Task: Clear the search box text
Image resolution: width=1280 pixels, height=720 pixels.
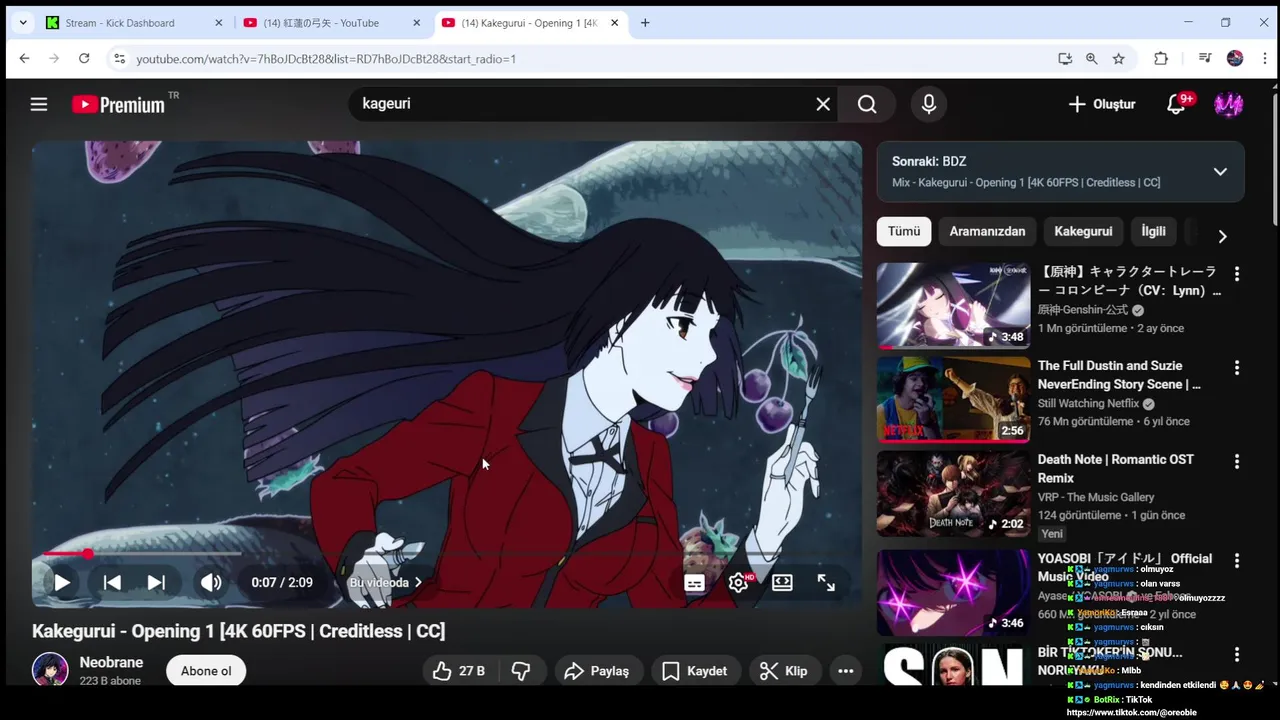Action: click(x=823, y=104)
